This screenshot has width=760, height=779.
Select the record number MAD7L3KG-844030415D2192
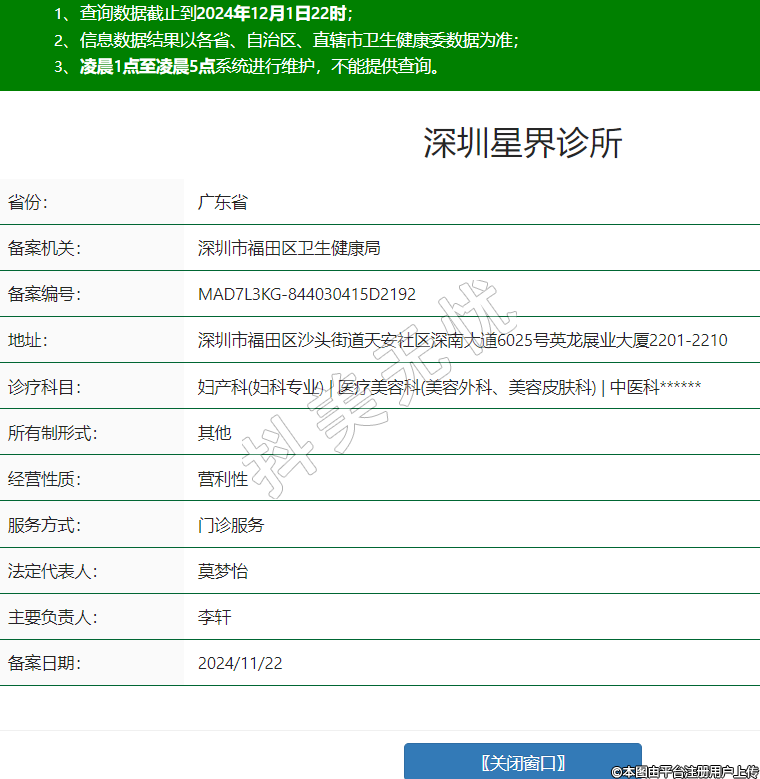click(307, 294)
